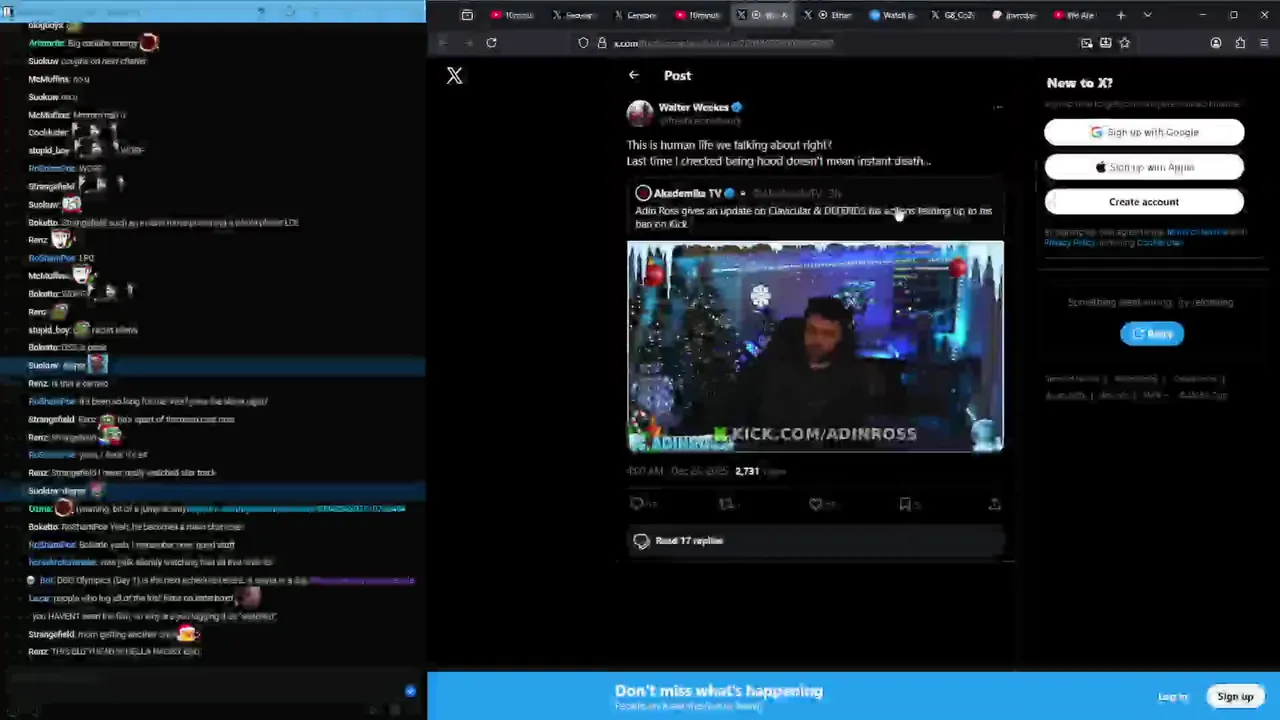Image resolution: width=1280 pixels, height=720 pixels.
Task: Switch to the Gemdon X tab
Action: (x=635, y=15)
